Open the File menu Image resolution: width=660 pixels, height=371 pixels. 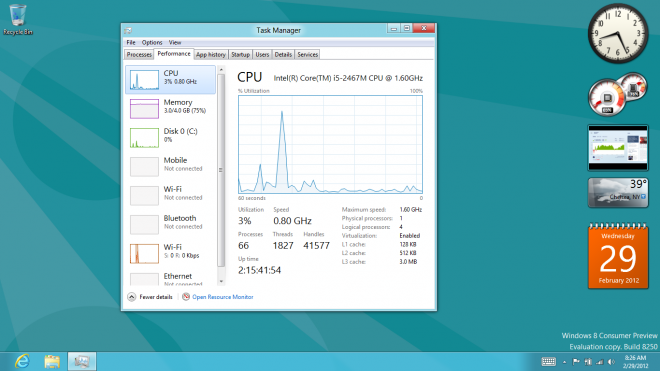(131, 43)
